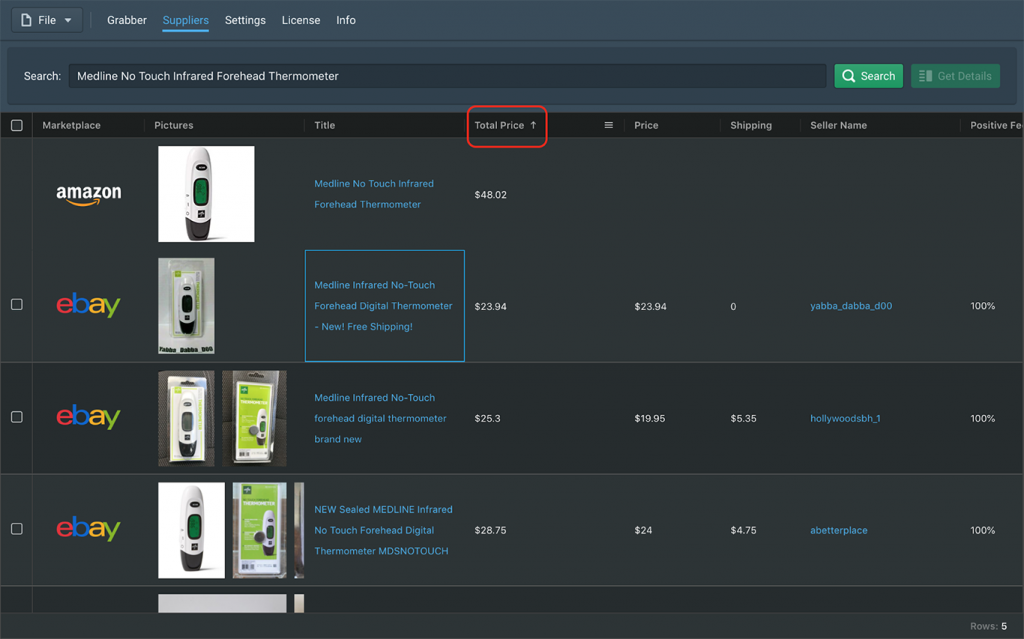Viewport: 1024px width, 639px height.
Task: Open the Settings tab
Action: (245, 20)
